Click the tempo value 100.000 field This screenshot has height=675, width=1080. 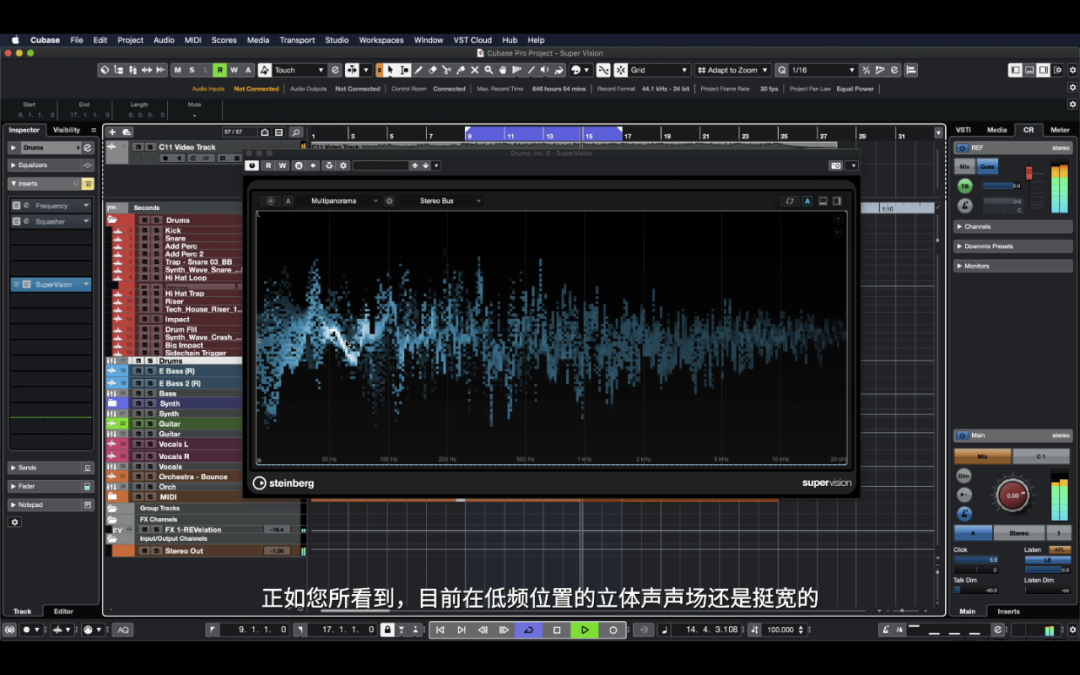[780, 630]
